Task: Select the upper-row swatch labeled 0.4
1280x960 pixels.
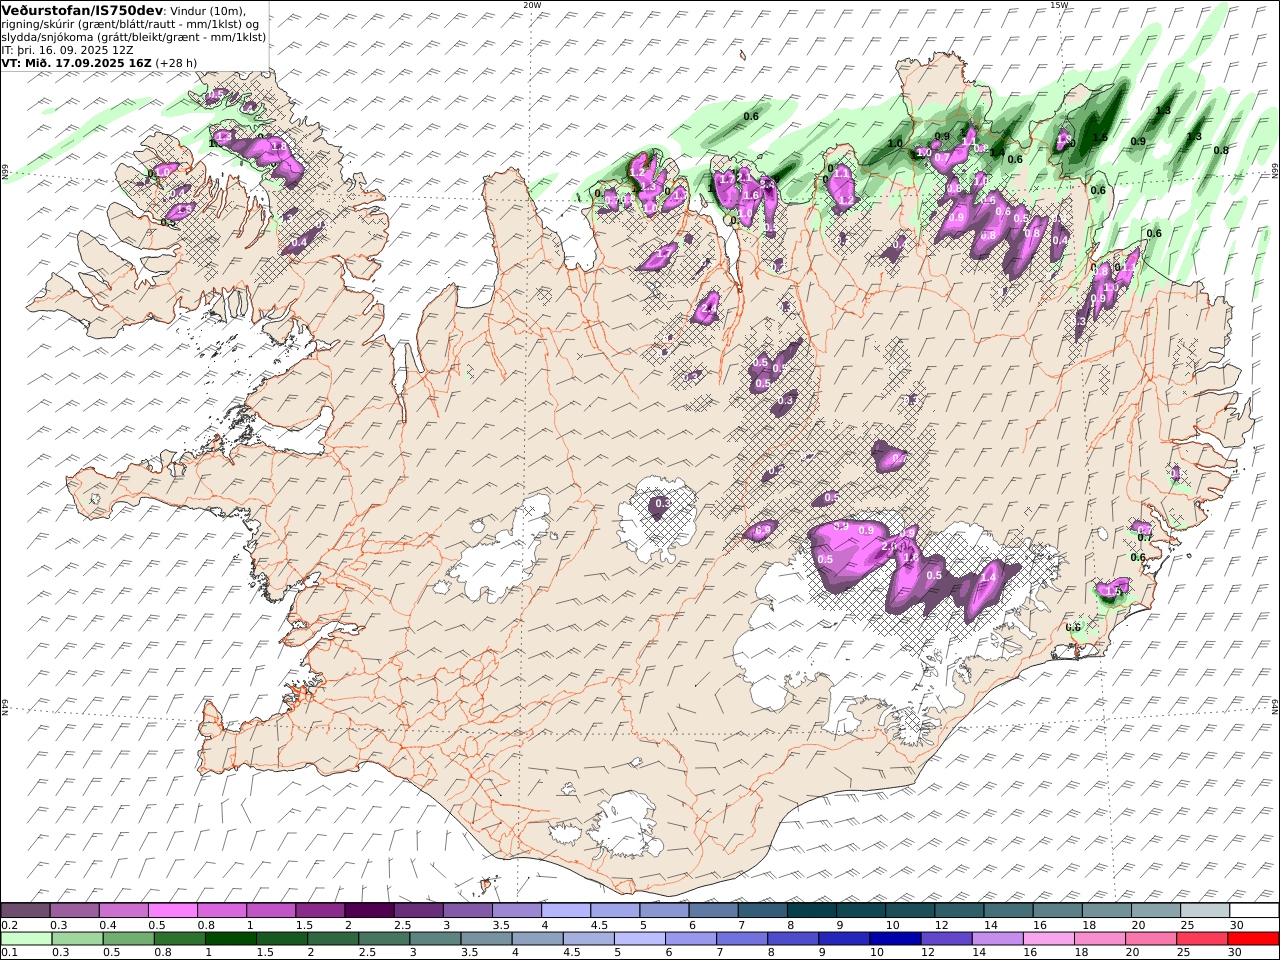Action: (124, 911)
